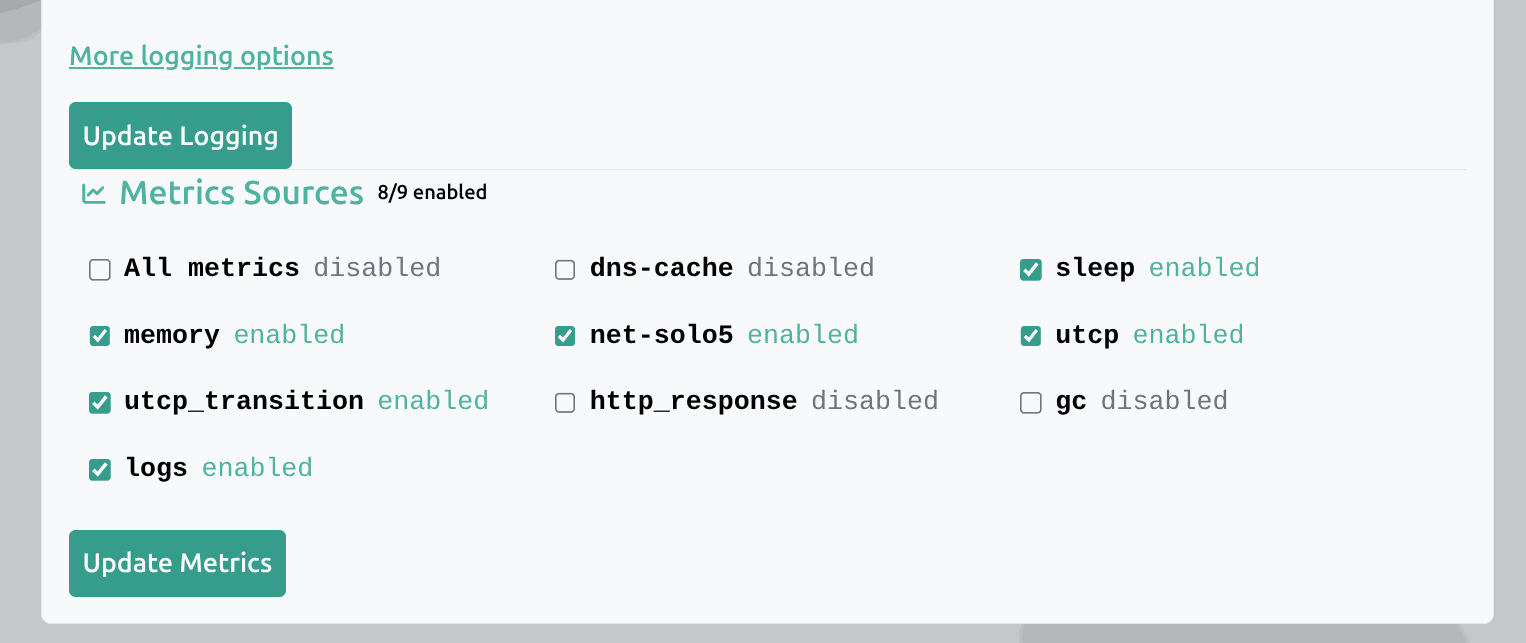Image resolution: width=1526 pixels, height=643 pixels.
Task: Enable the gc metrics checkbox
Action: (x=1031, y=403)
